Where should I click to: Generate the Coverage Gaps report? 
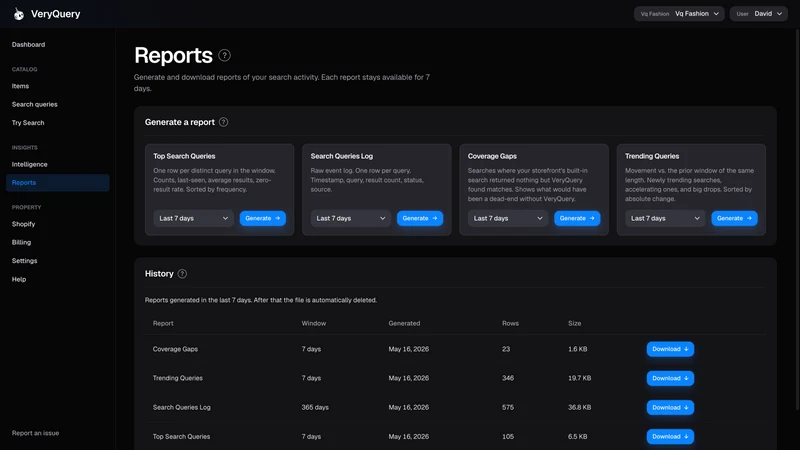click(577, 218)
